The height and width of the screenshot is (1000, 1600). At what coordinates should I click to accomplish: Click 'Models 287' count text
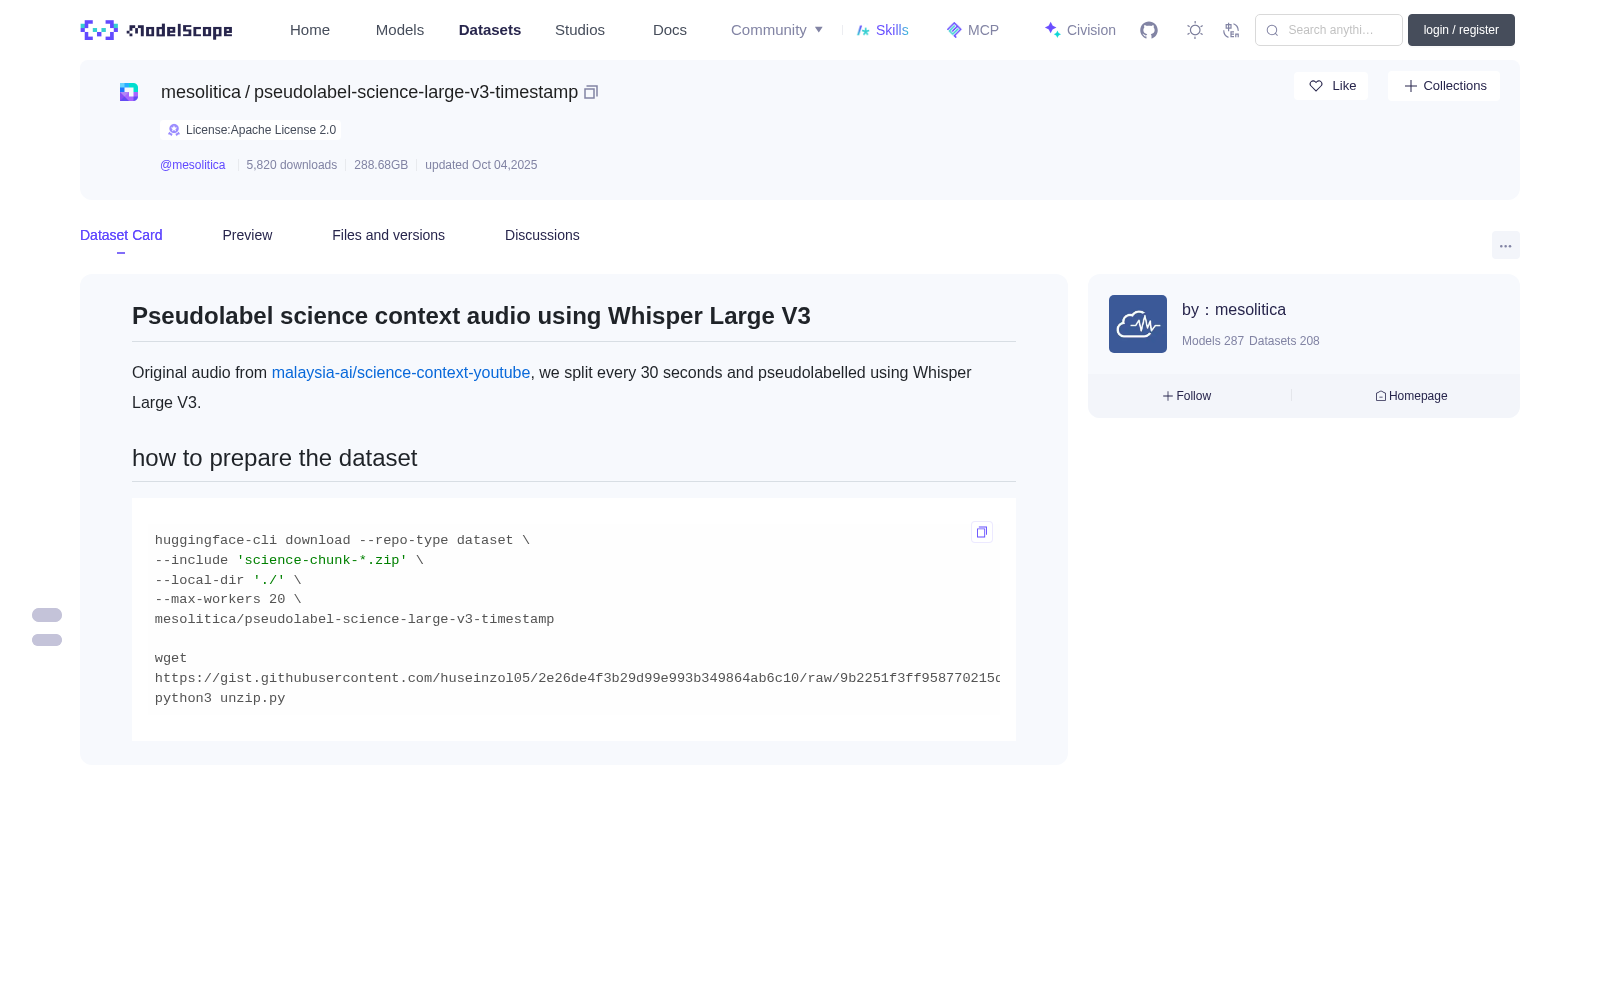pos(1213,341)
